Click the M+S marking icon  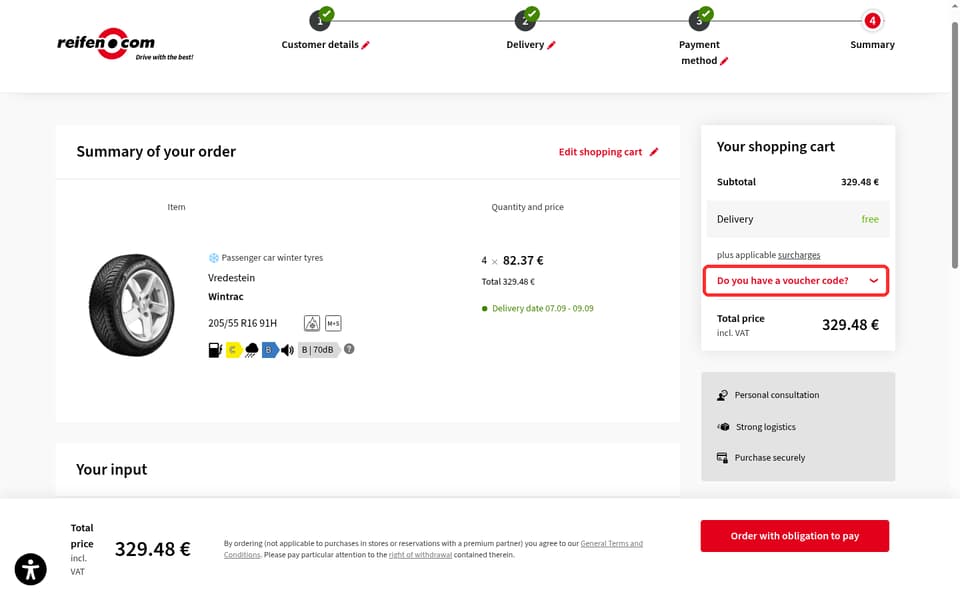[x=333, y=323]
